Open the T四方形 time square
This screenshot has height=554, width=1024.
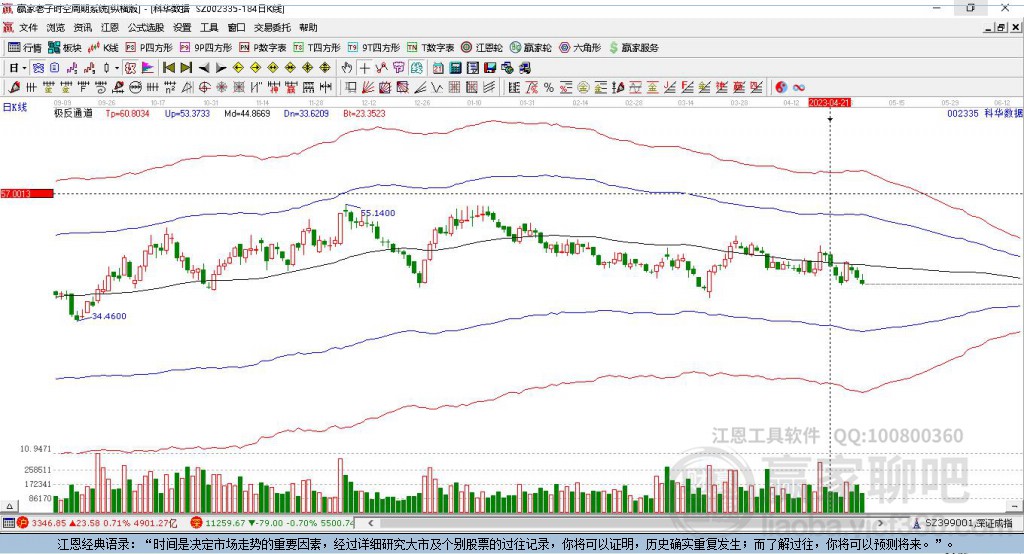tap(317, 48)
